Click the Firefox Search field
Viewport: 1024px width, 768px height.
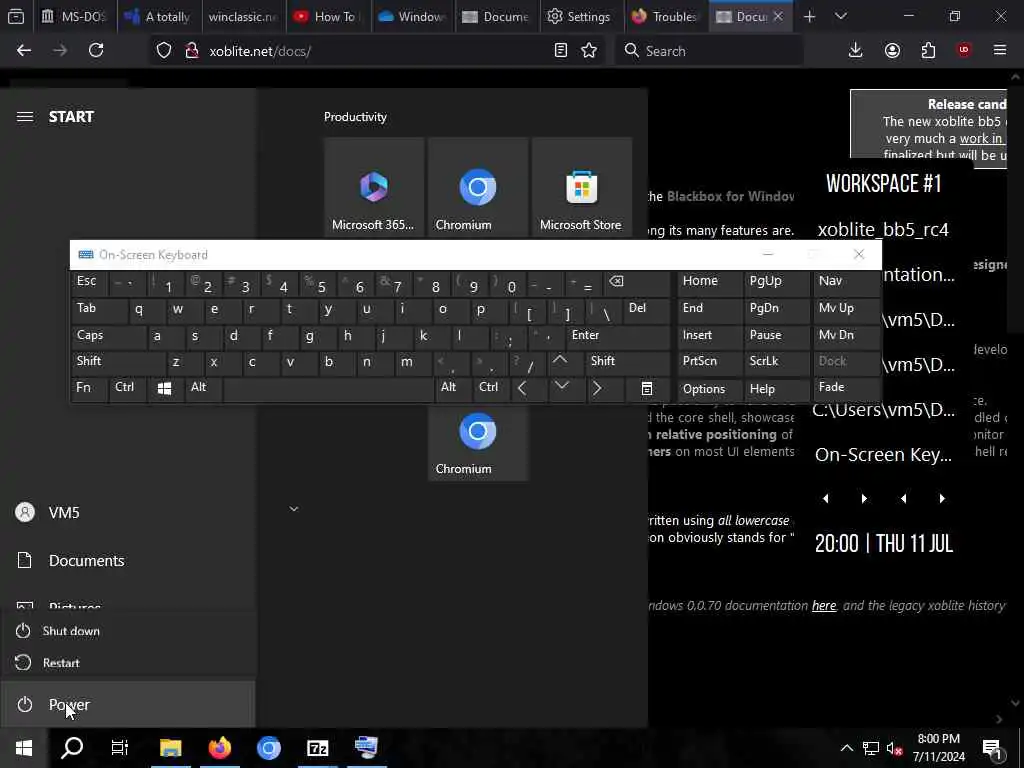tap(709, 51)
